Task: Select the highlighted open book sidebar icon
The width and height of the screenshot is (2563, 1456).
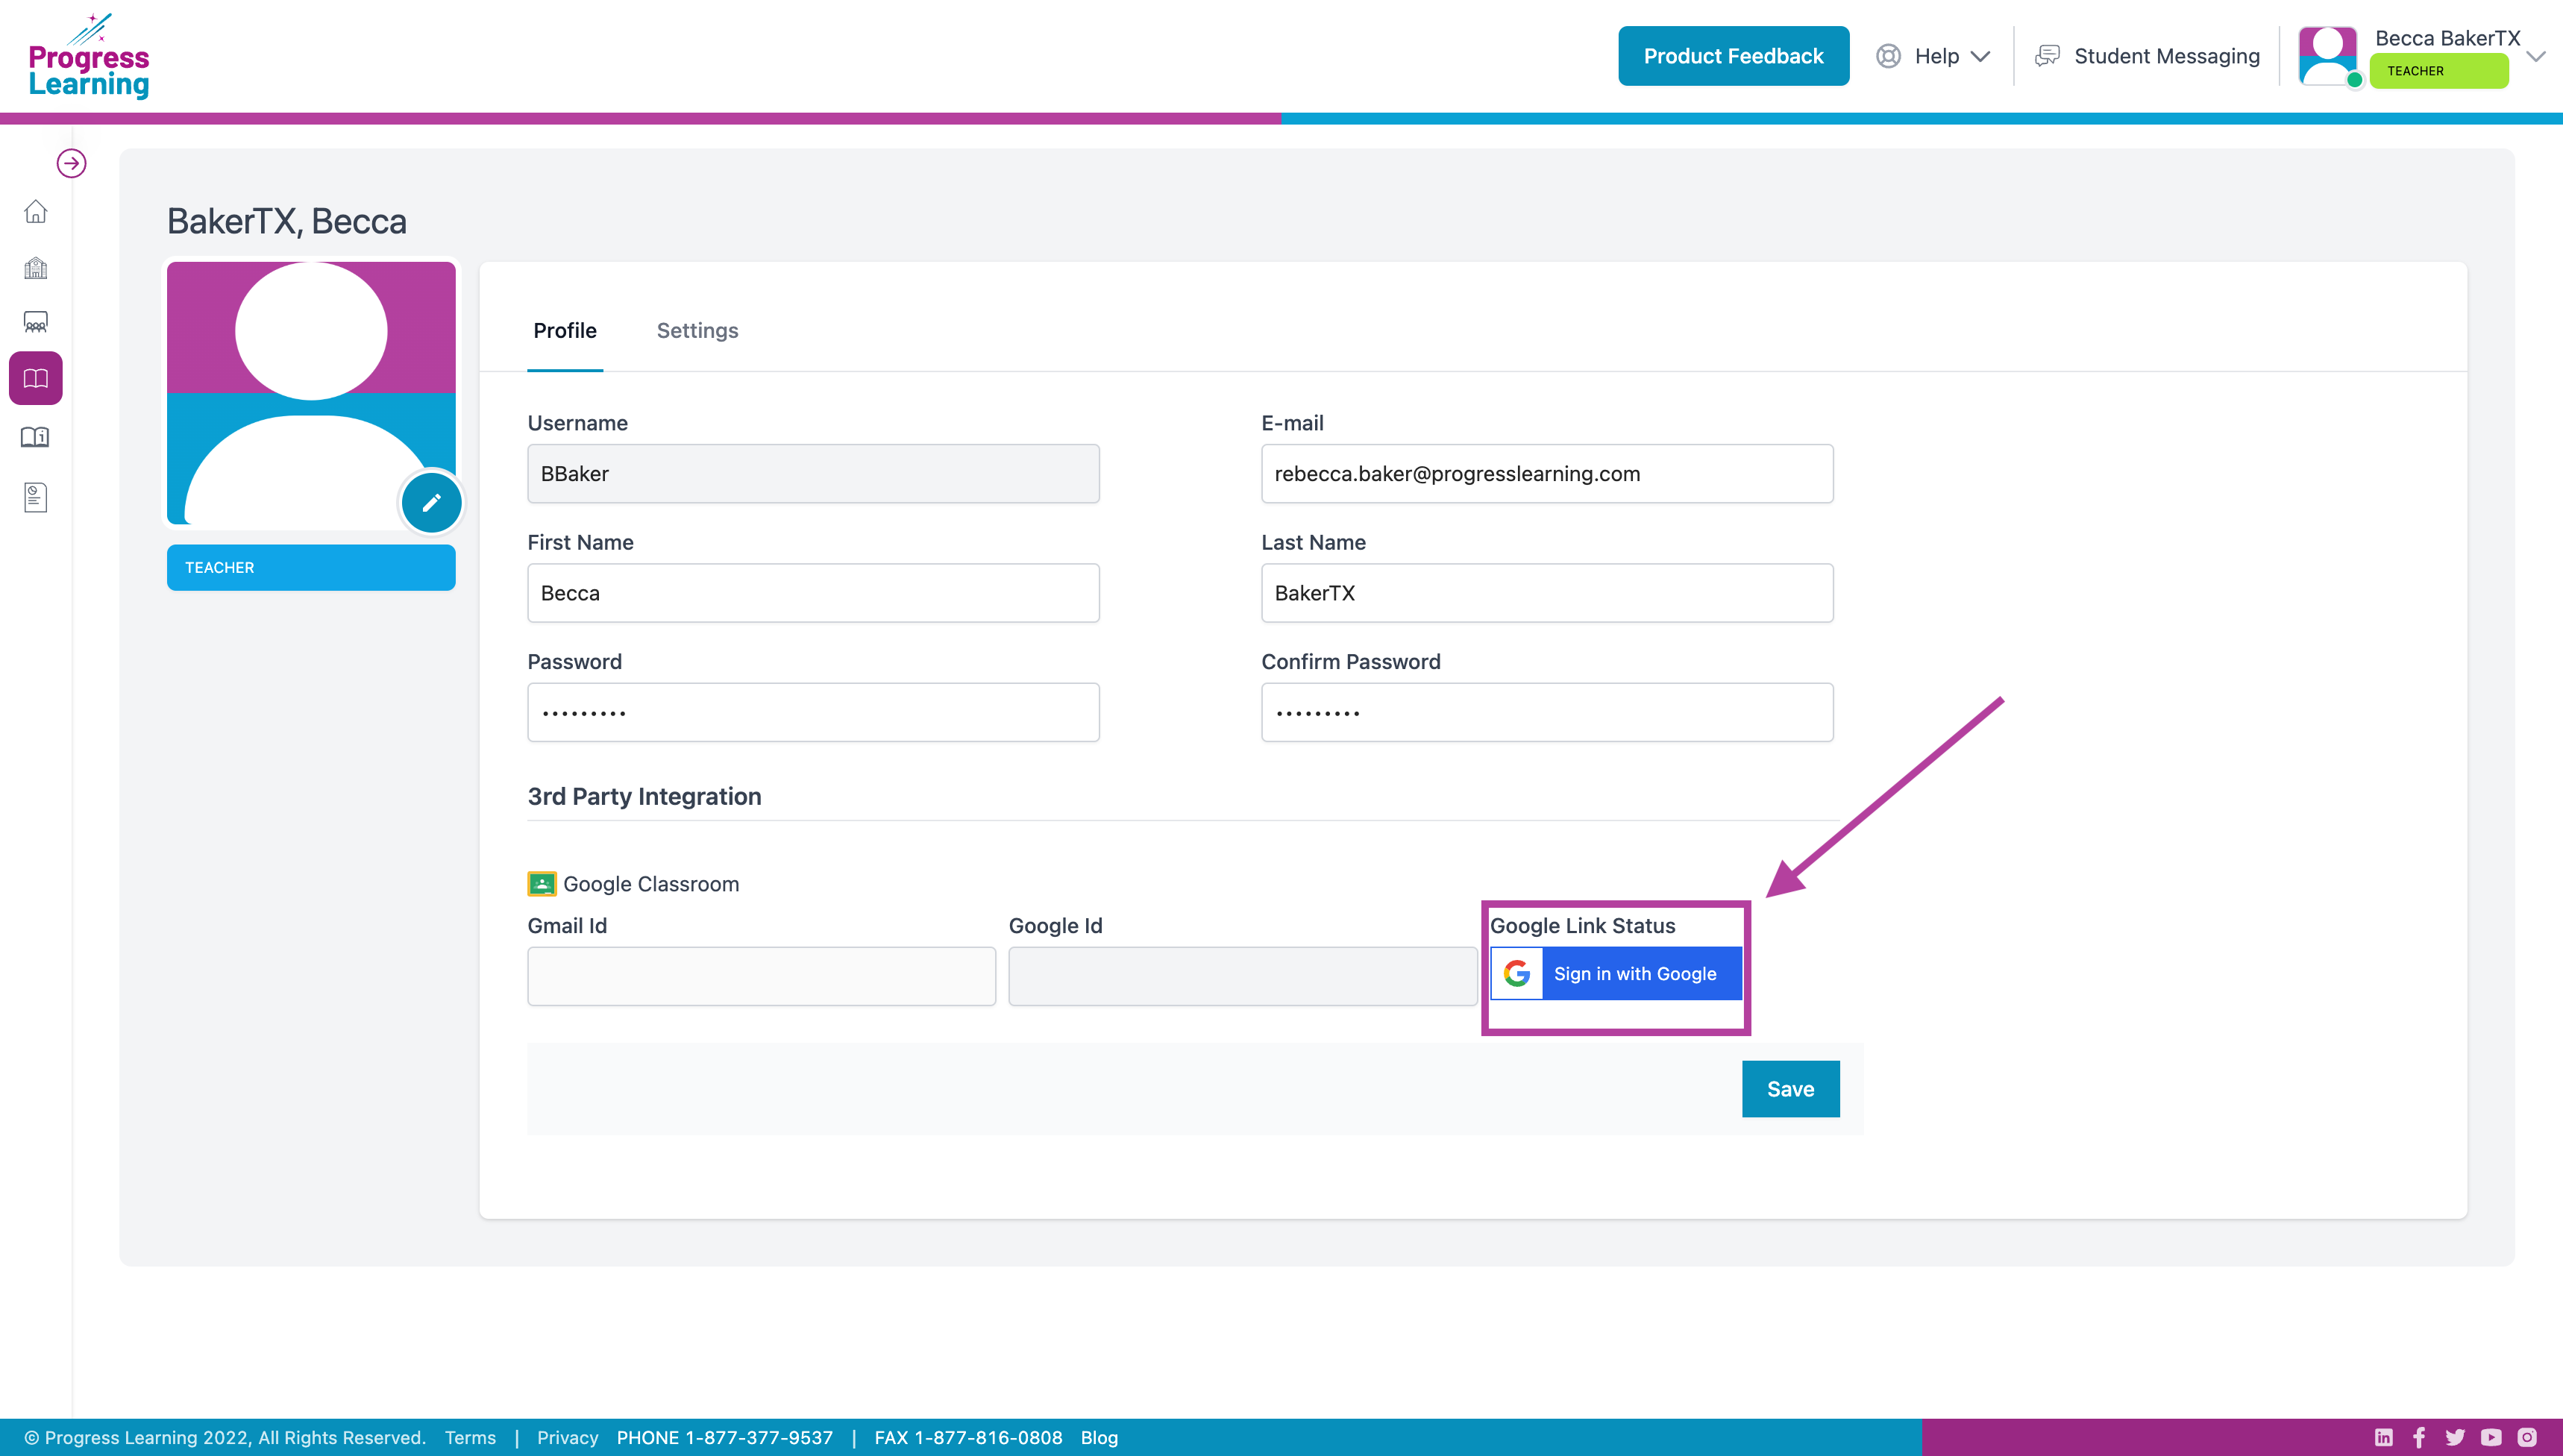Action: click(36, 378)
